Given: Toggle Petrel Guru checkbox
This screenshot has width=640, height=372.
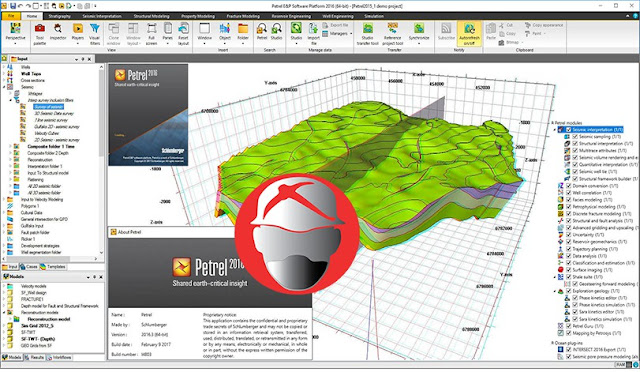Looking at the screenshot, I should click(x=569, y=326).
